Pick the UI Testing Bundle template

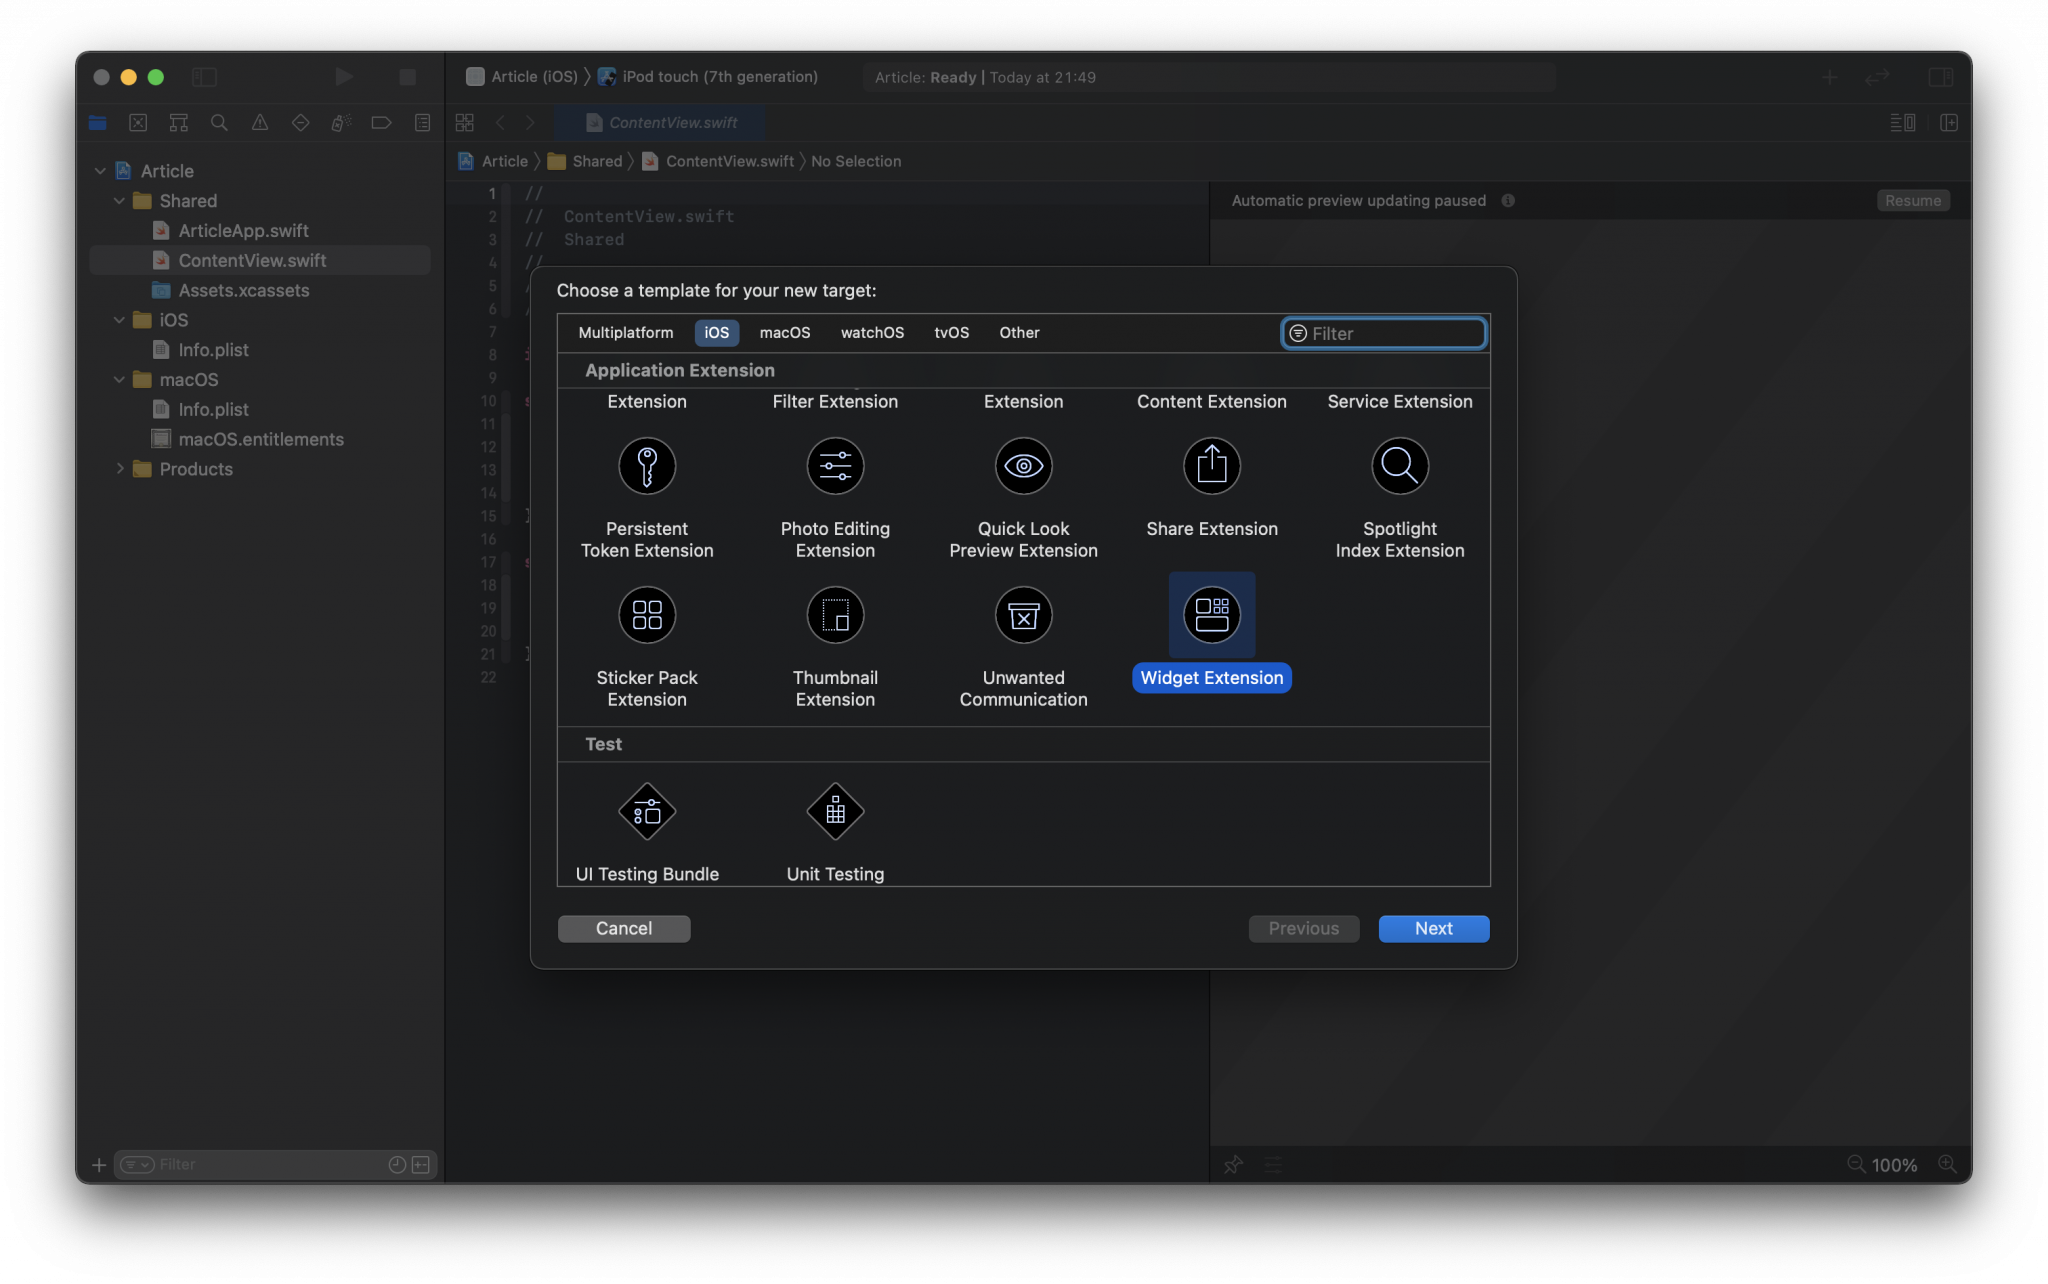[x=647, y=812]
